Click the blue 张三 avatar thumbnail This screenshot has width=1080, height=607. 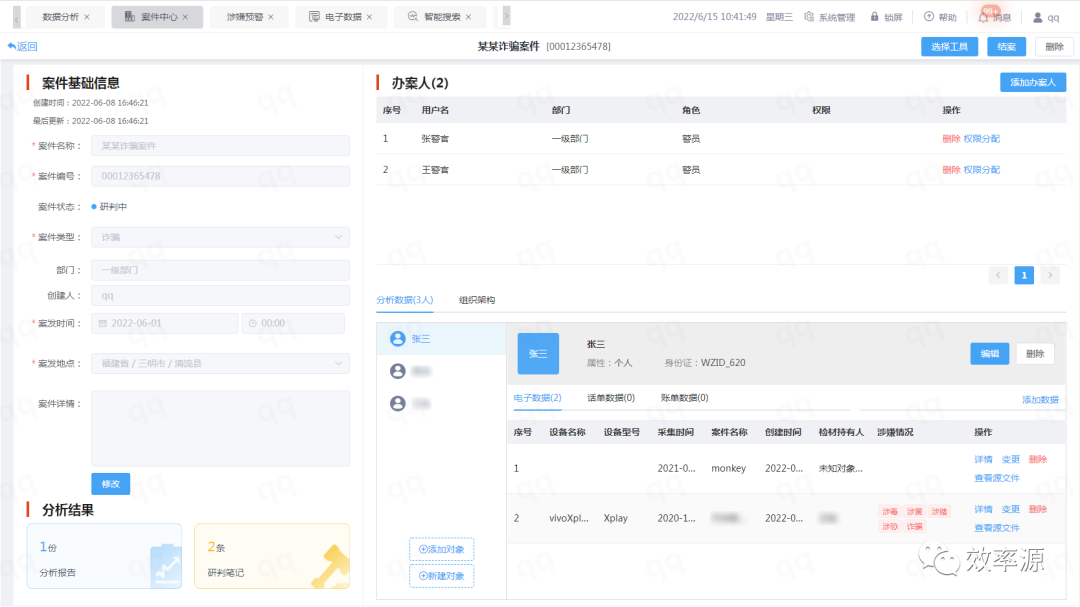click(538, 353)
